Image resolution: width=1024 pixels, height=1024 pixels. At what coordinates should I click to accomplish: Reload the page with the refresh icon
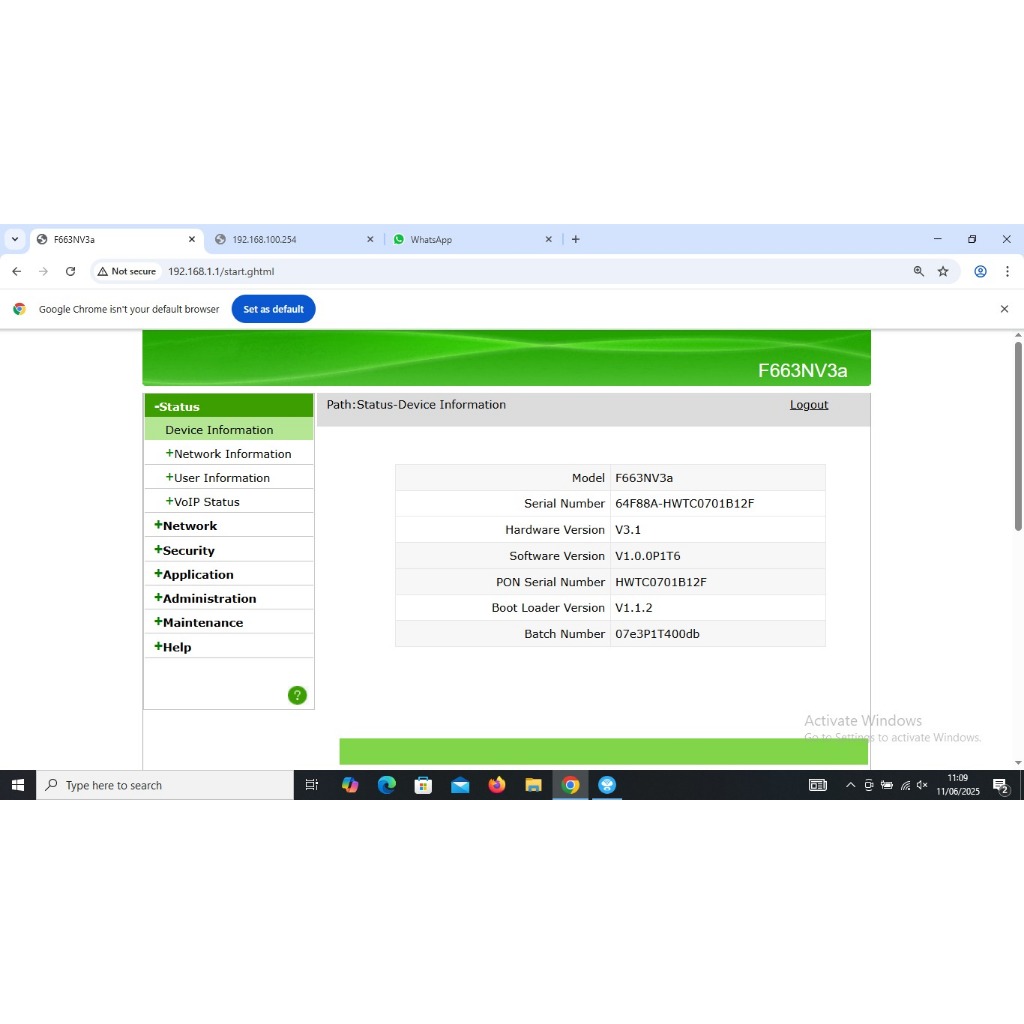[x=70, y=271]
